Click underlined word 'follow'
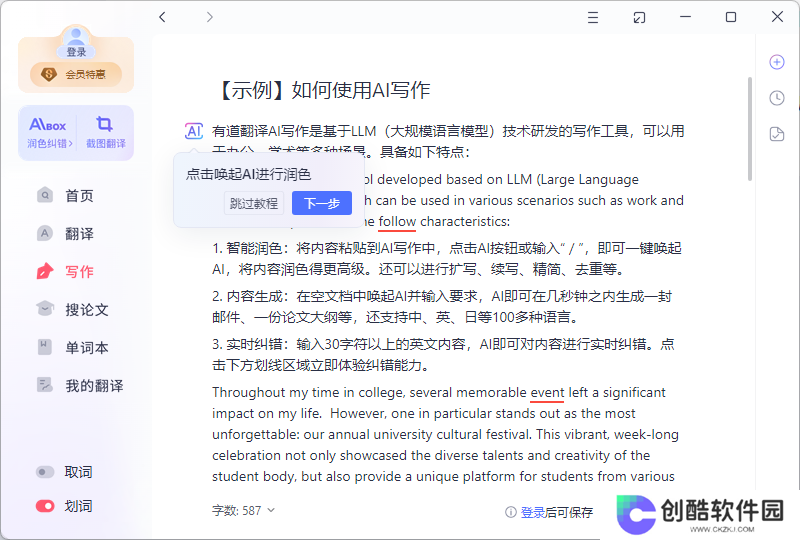 397,222
